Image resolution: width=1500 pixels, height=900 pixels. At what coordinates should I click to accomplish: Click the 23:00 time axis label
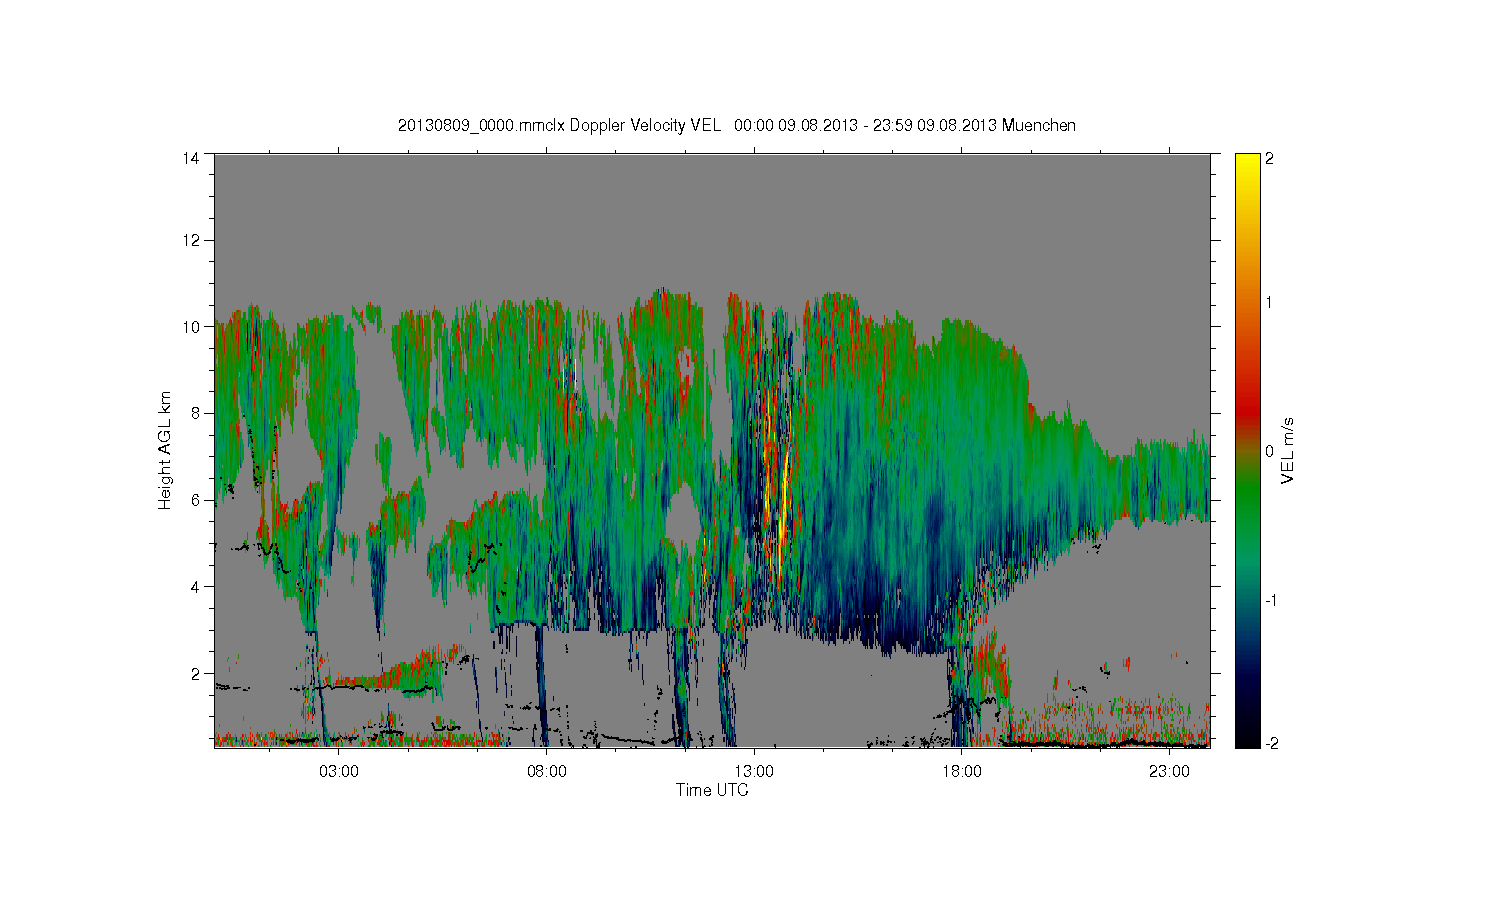[x=1169, y=771]
